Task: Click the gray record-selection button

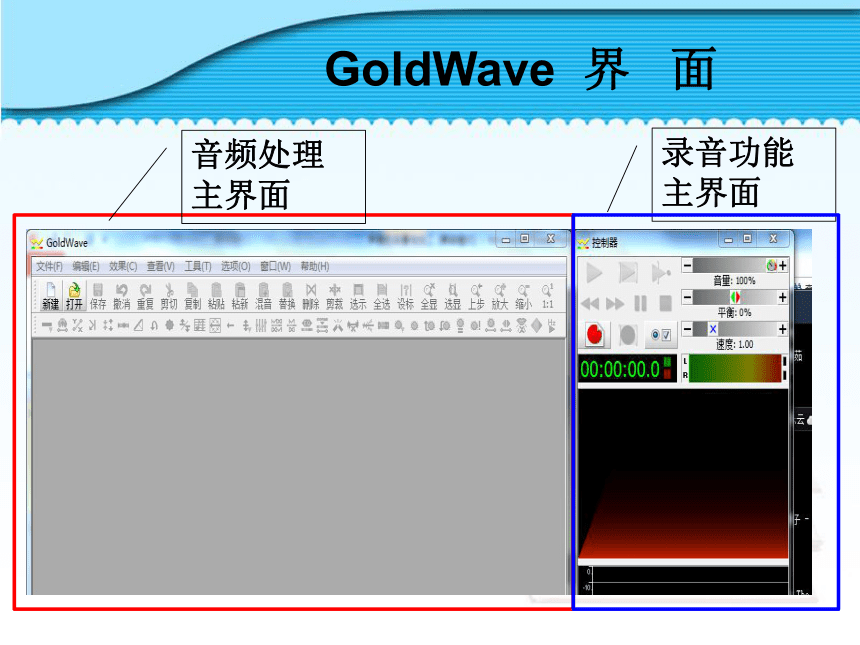Action: point(627,335)
